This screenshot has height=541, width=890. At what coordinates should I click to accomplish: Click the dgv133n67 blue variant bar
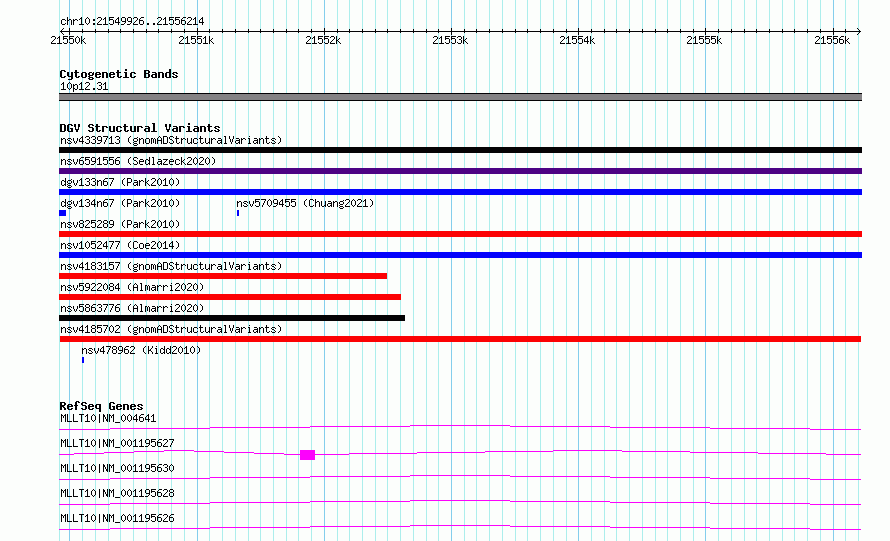click(x=460, y=192)
